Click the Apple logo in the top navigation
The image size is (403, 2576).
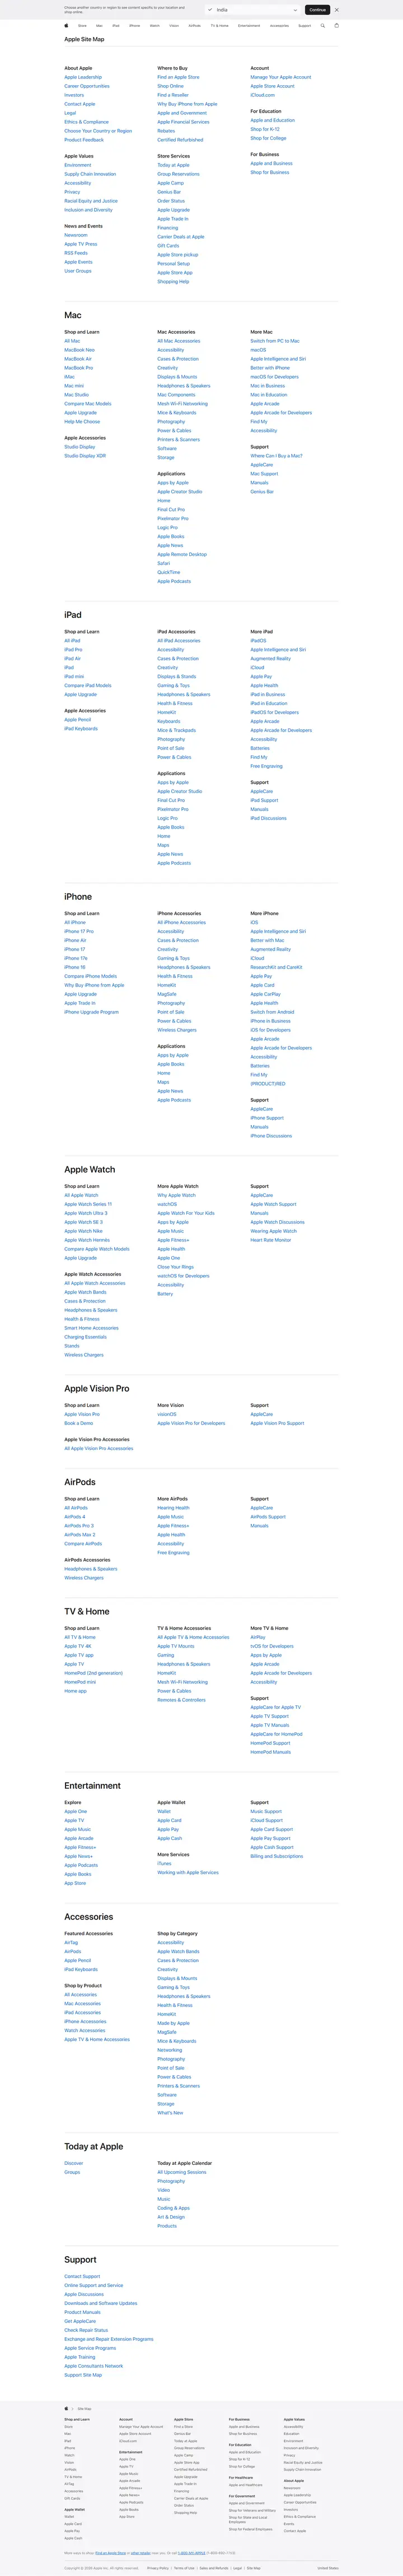point(67,26)
